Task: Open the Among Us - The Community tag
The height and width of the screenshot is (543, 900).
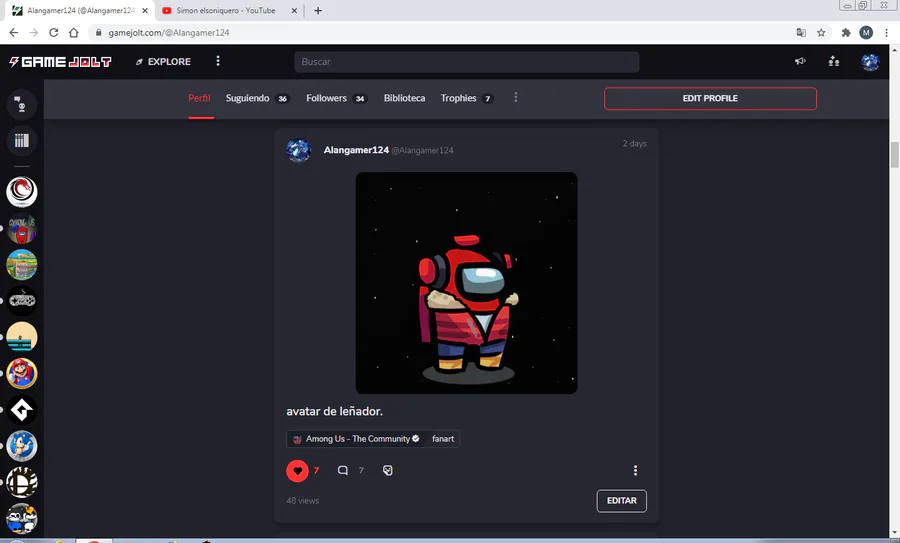Action: pyautogui.click(x=359, y=439)
